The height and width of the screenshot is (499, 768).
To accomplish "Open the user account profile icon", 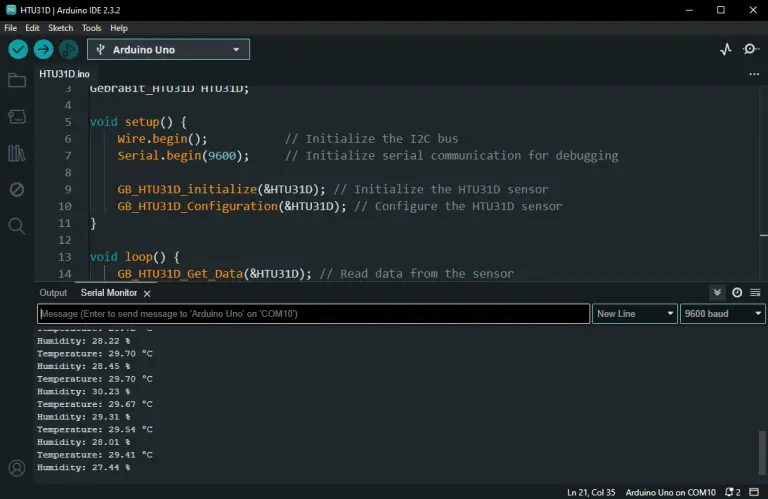I will pyautogui.click(x=17, y=468).
